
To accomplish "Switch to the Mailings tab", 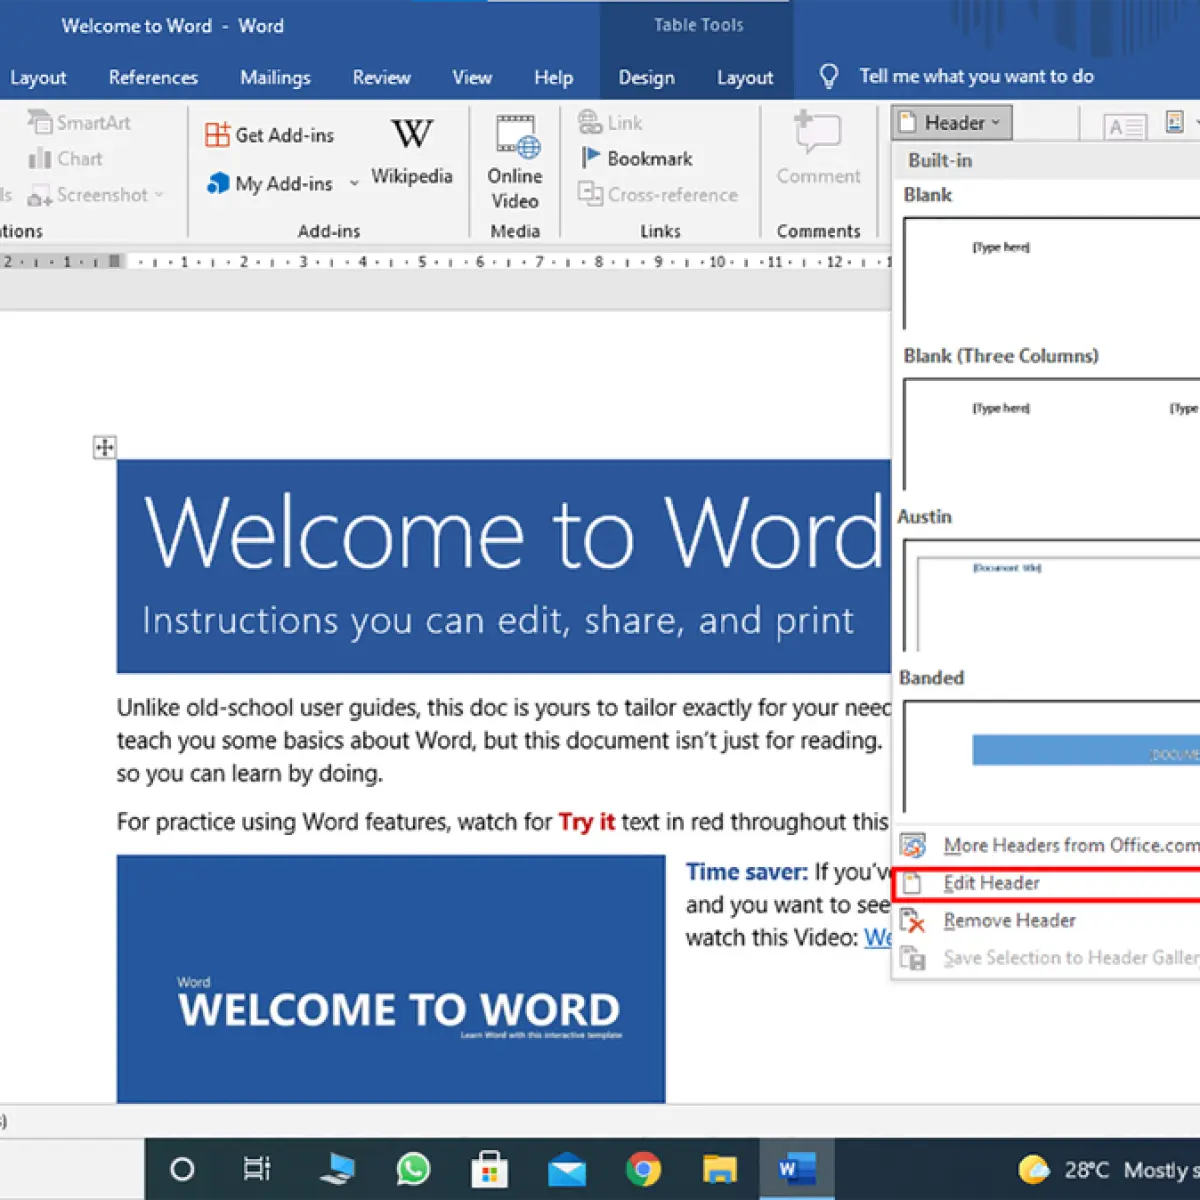I will 275,77.
